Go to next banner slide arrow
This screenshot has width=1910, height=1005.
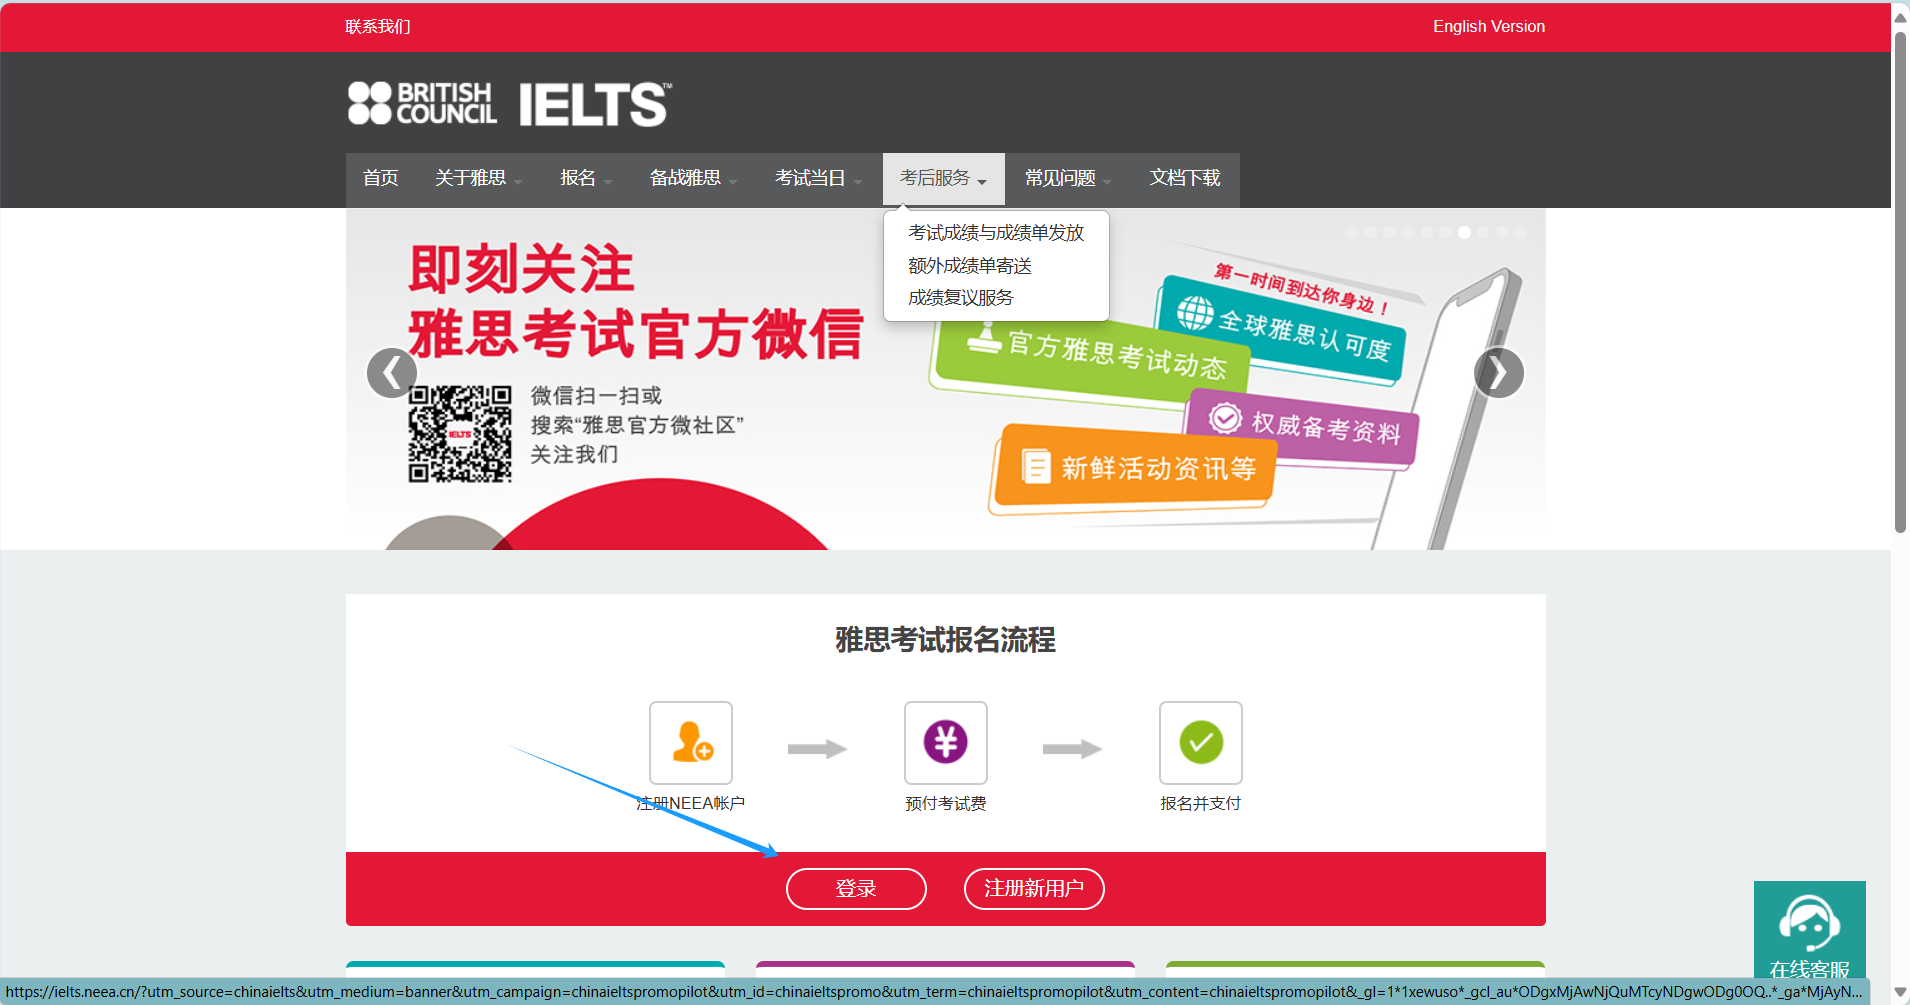pos(1498,373)
